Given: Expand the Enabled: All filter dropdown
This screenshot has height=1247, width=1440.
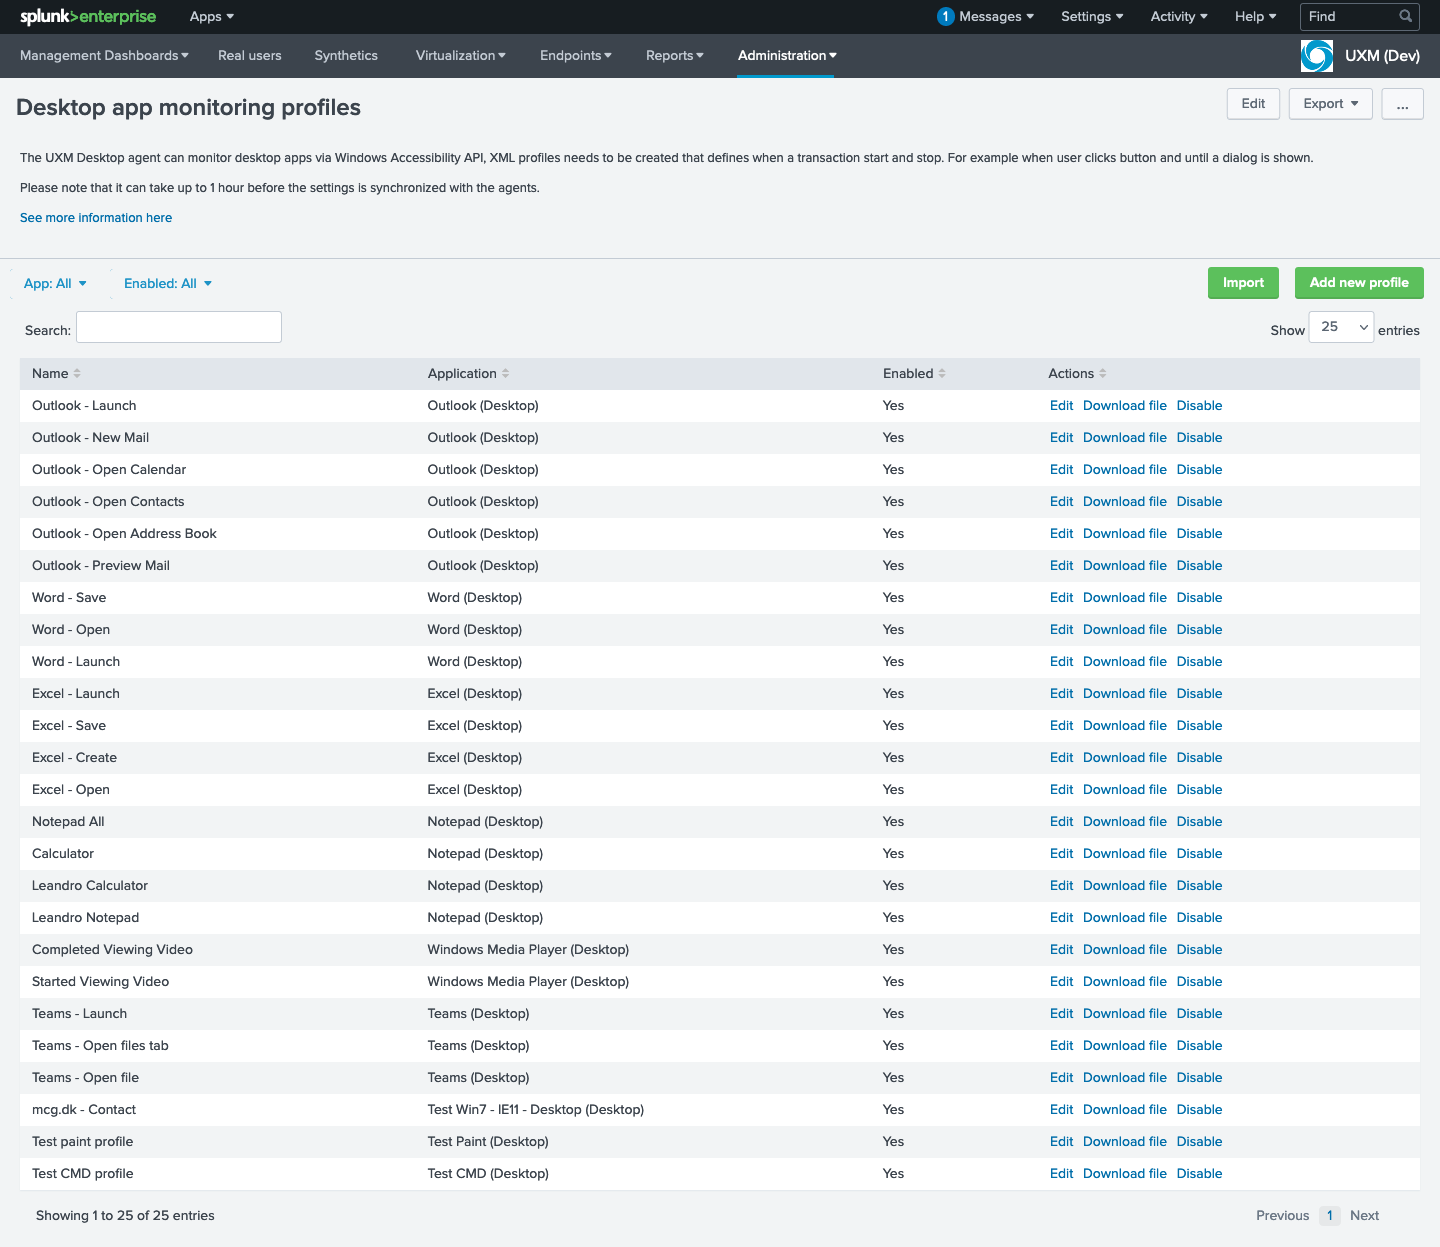Looking at the screenshot, I should click(x=168, y=284).
